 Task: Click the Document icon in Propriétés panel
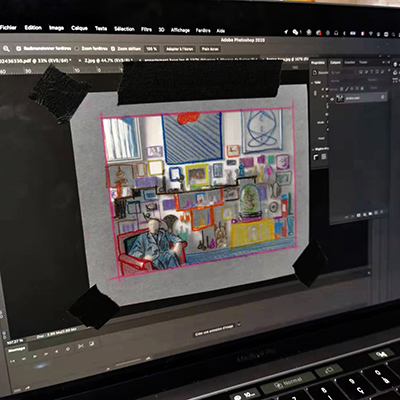315,72
